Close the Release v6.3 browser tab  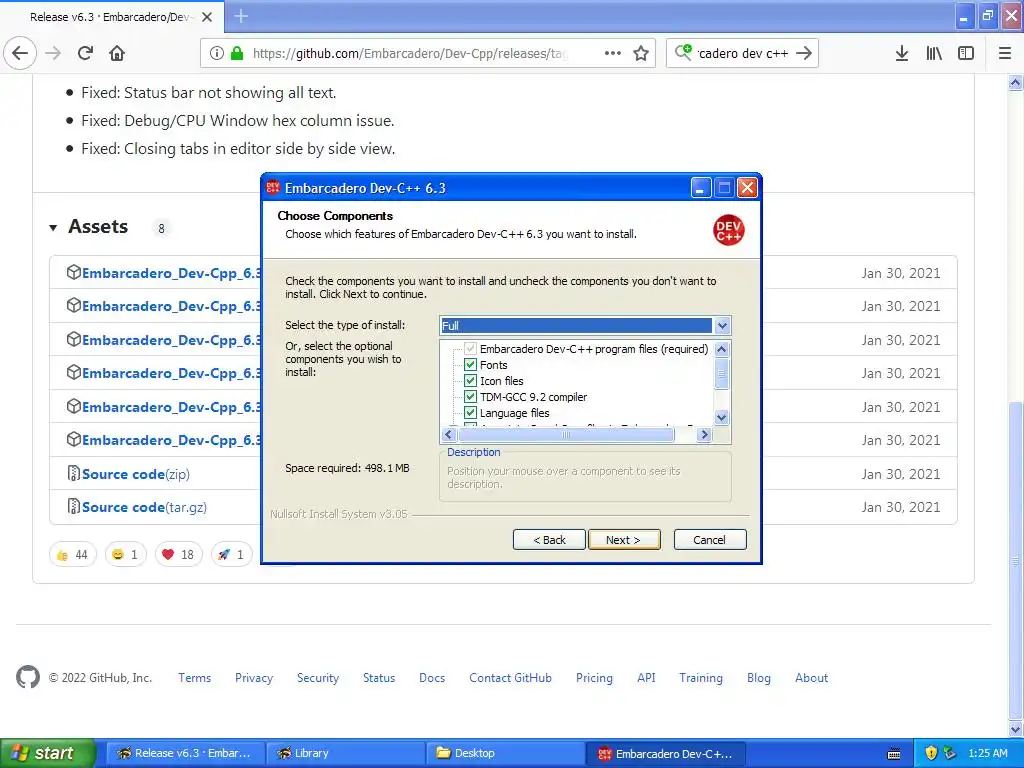click(x=206, y=17)
